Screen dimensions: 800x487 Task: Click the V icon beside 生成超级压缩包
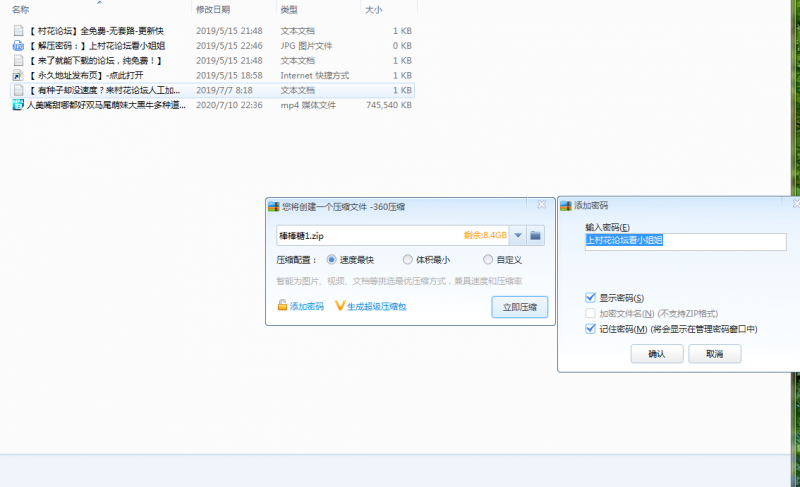pos(340,305)
